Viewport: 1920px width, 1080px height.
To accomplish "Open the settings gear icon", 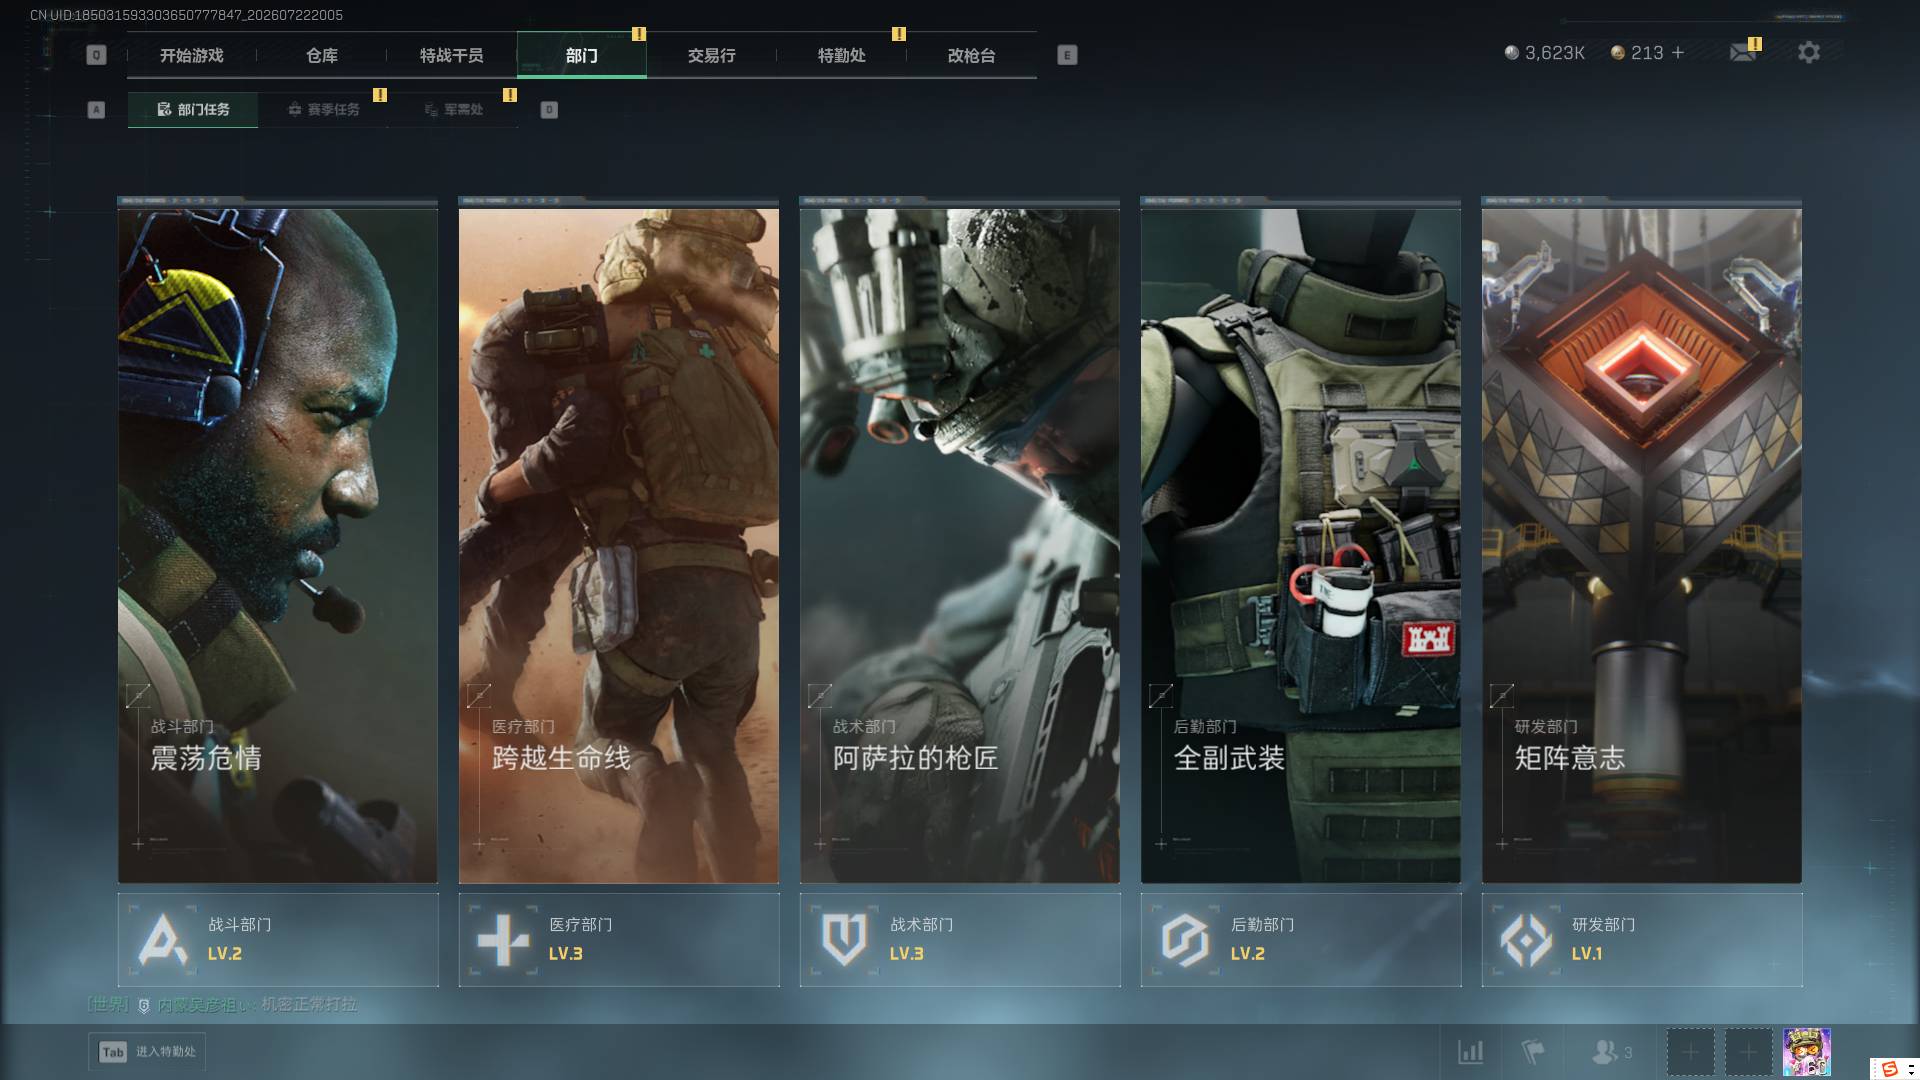I will [x=1808, y=52].
